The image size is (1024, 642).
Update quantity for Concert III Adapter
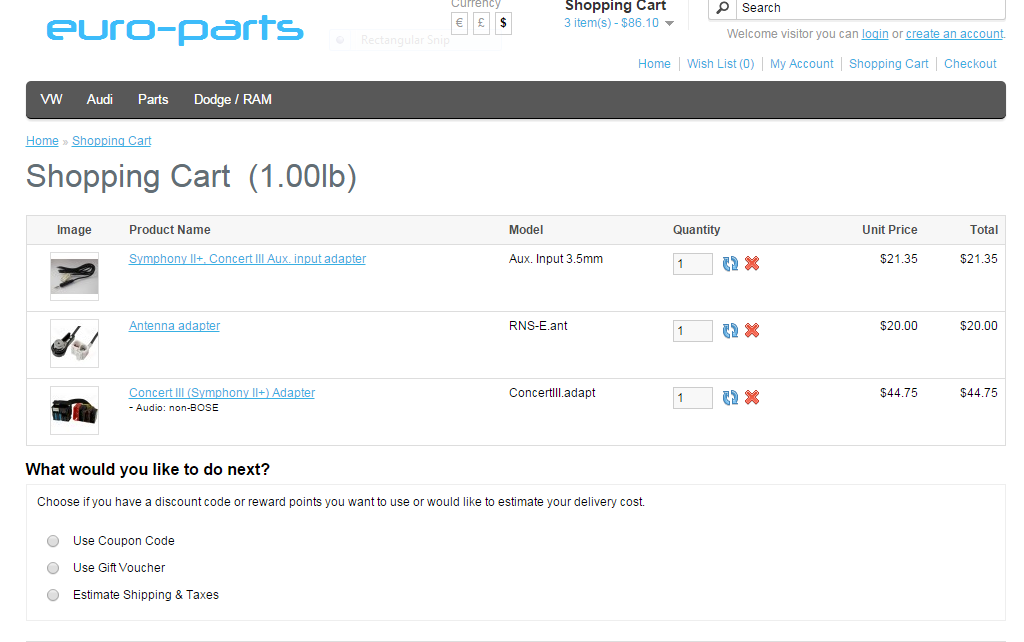click(730, 397)
